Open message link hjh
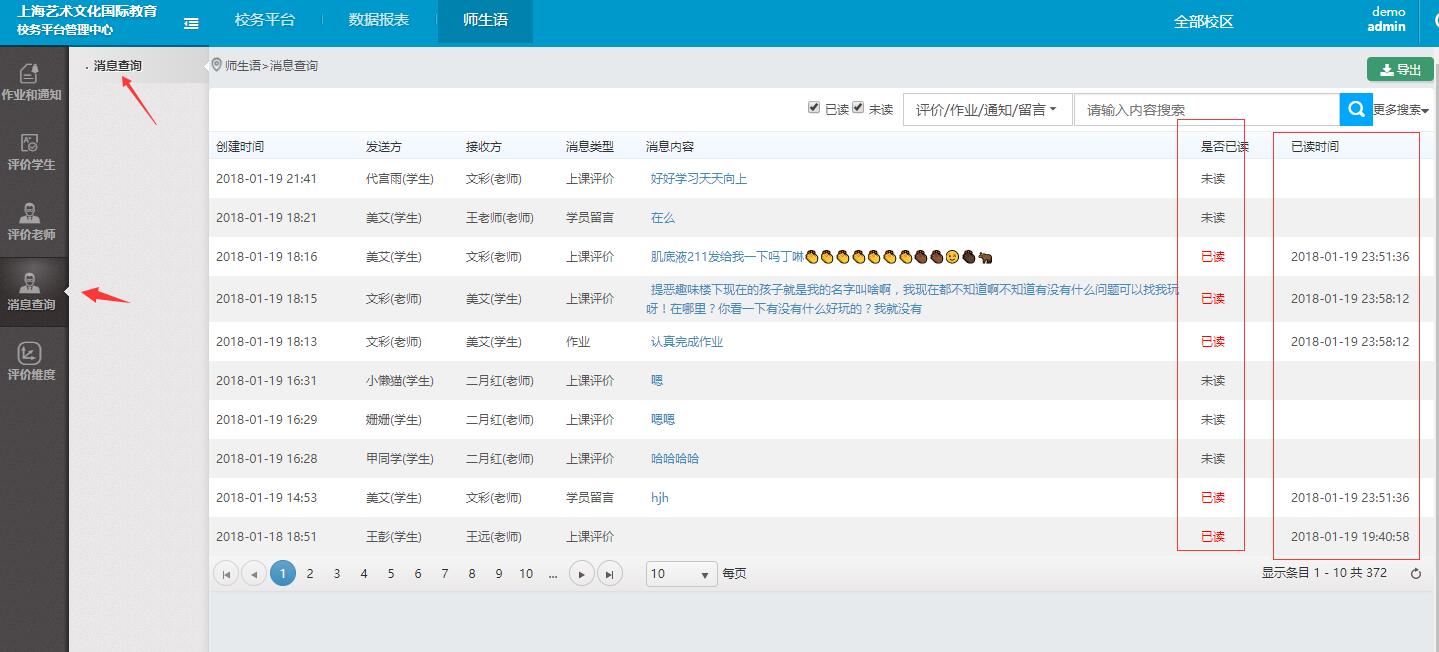 [x=660, y=498]
